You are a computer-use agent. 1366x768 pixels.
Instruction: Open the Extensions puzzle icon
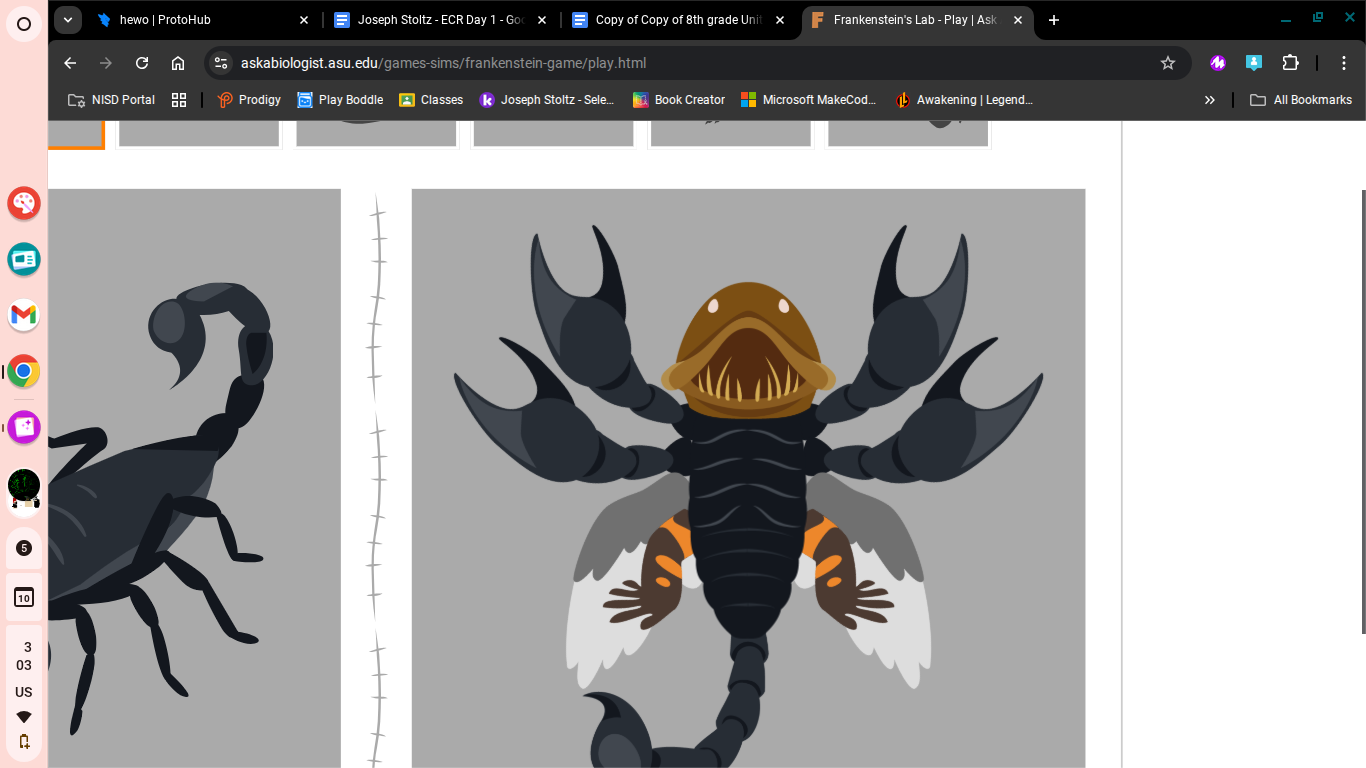[1290, 62]
